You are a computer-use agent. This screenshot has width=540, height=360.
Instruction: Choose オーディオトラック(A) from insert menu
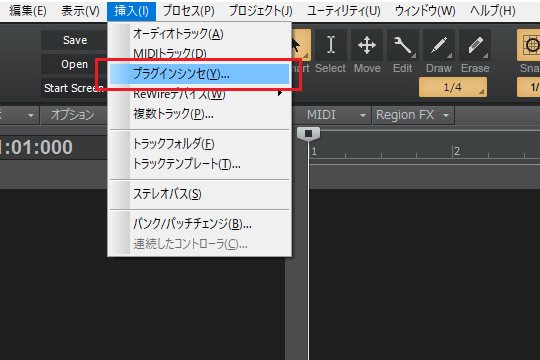coord(199,34)
